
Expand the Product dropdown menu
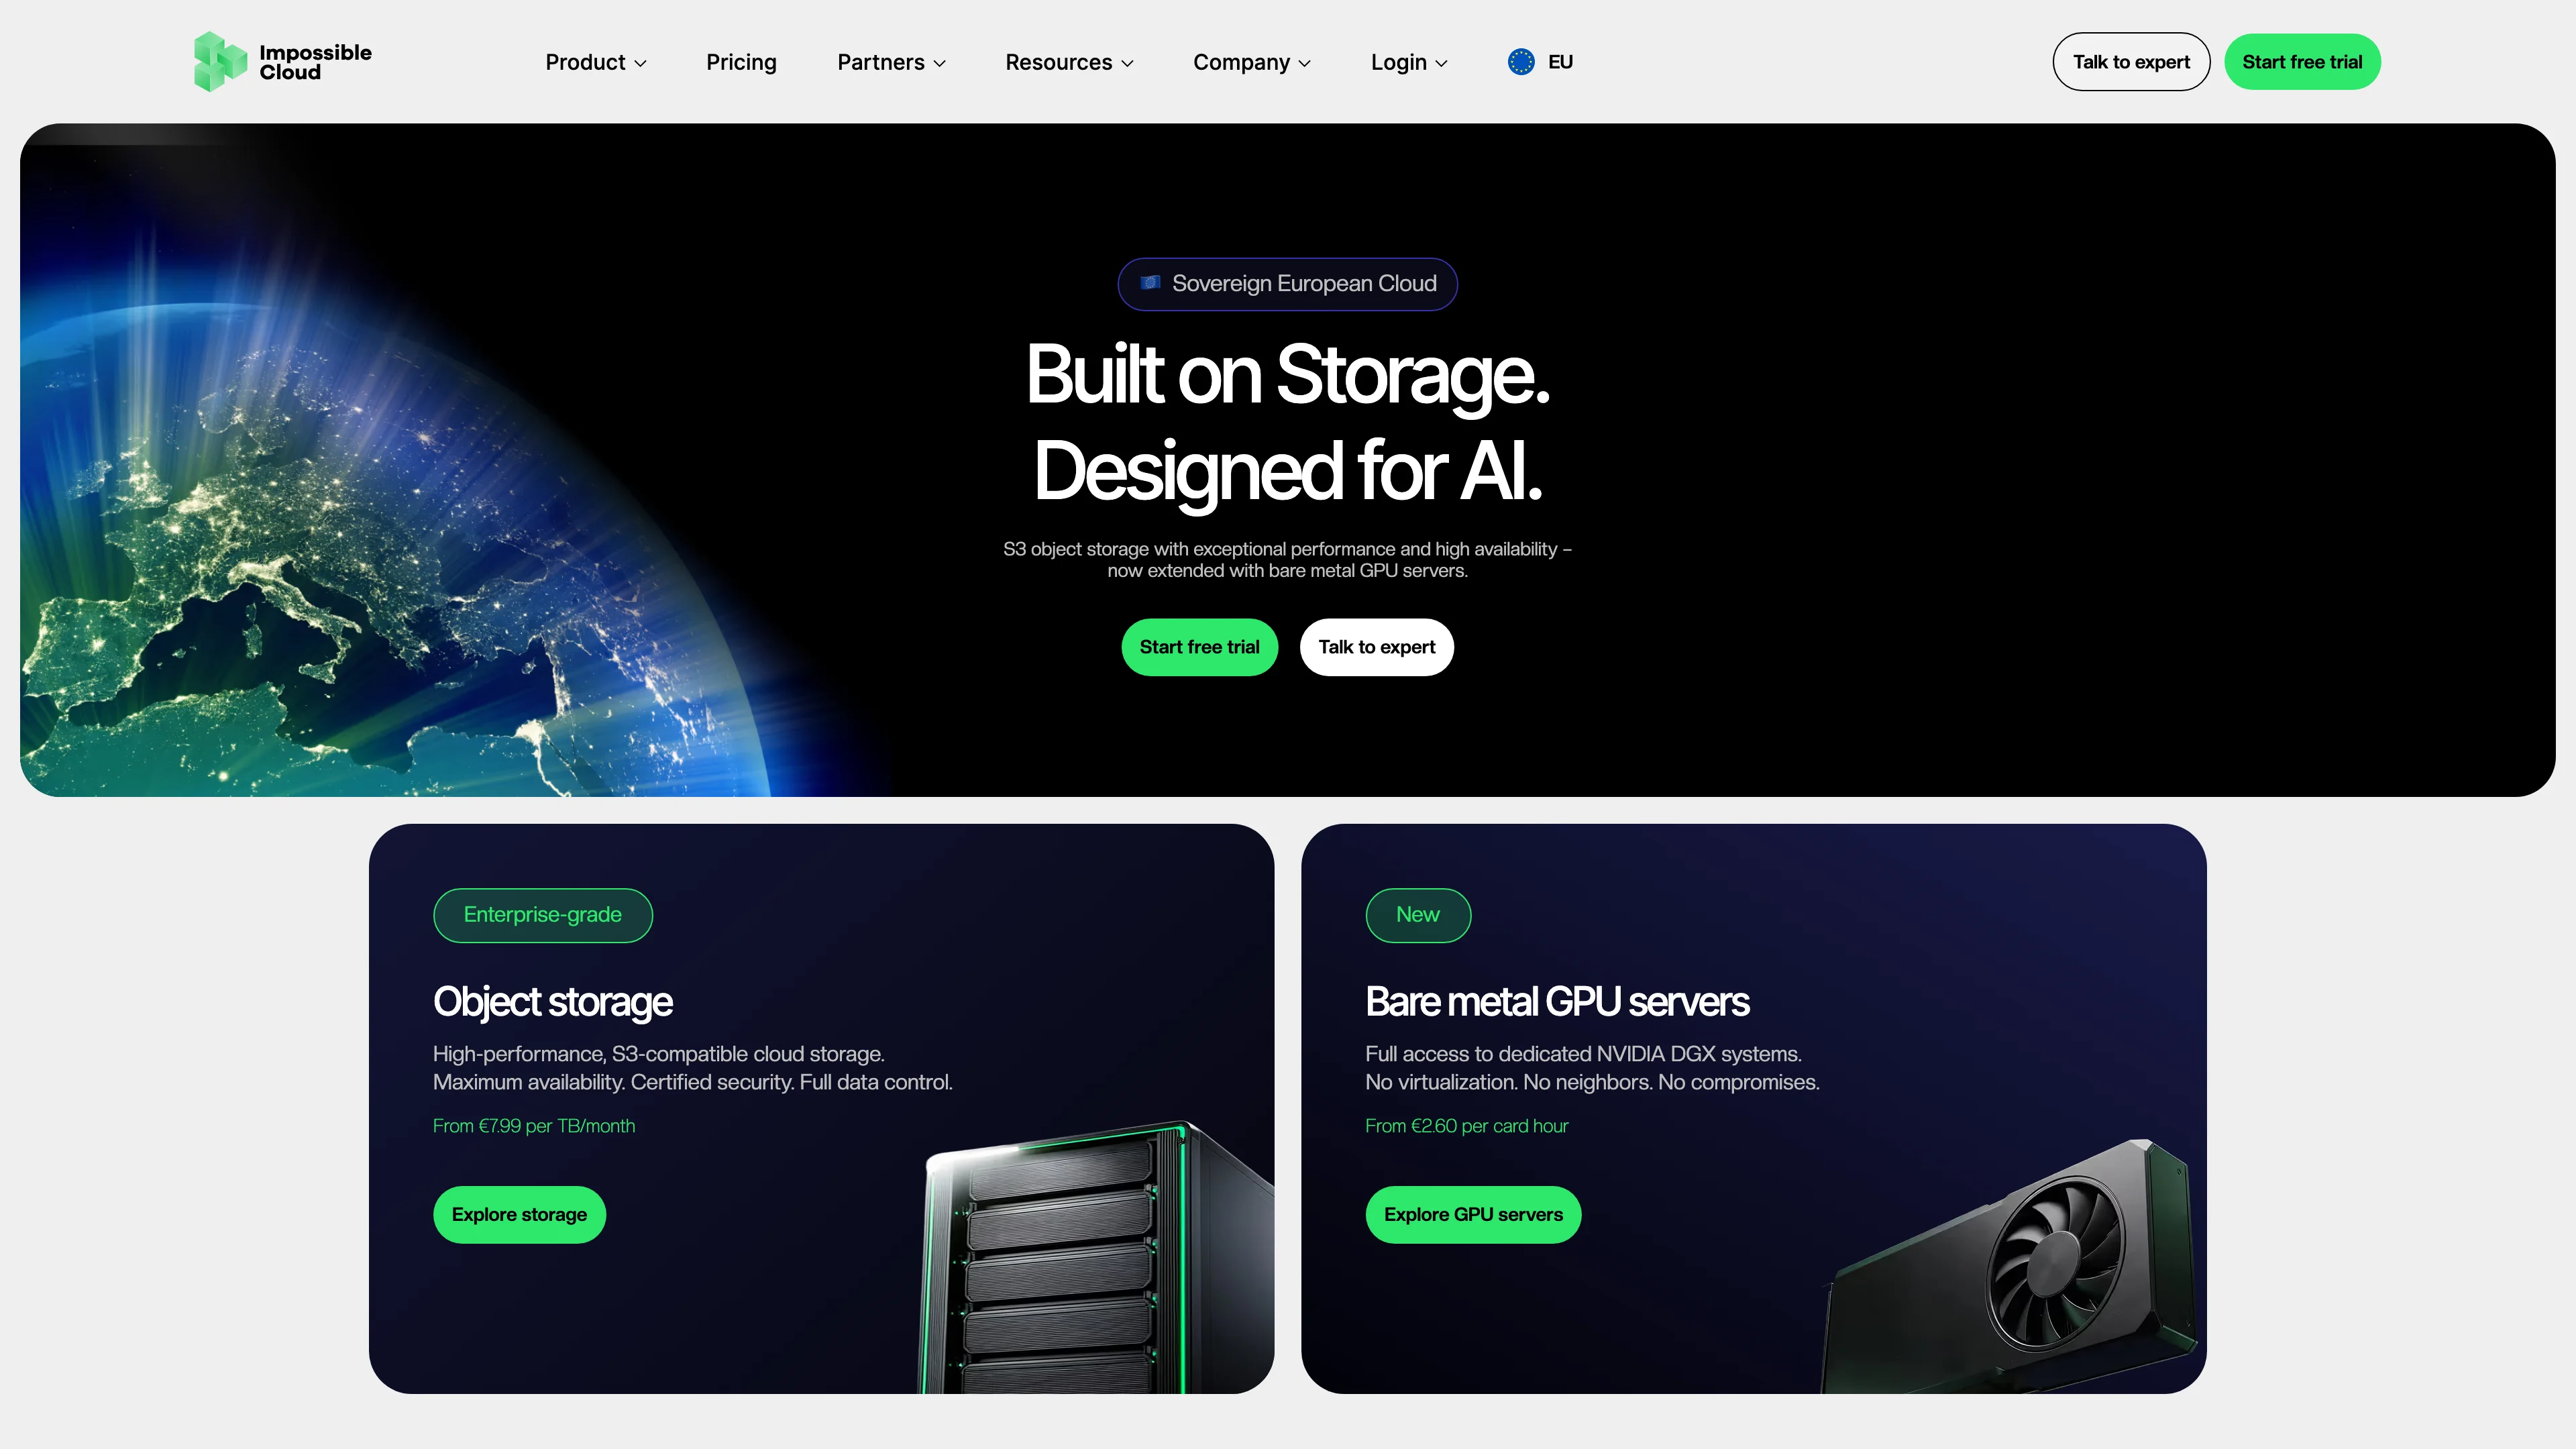click(596, 62)
